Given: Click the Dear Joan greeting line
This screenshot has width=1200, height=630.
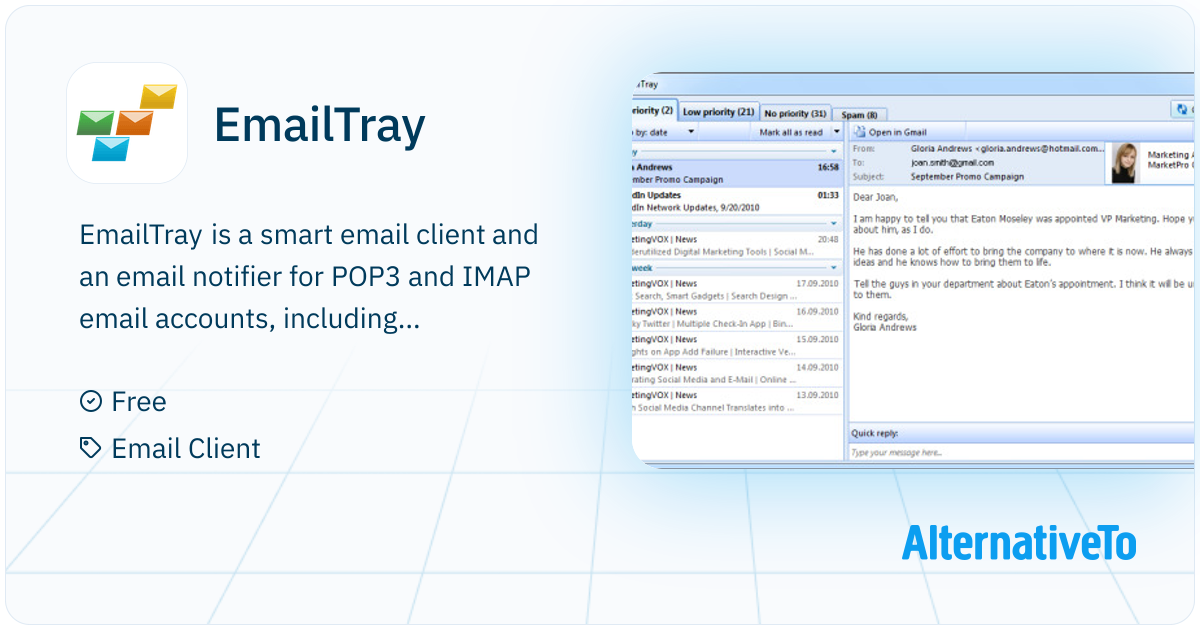Looking at the screenshot, I should click(x=877, y=197).
